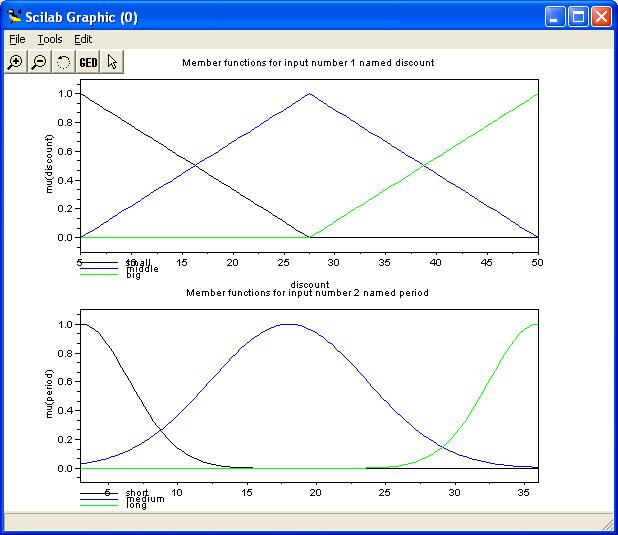Activate the arrow pointer pick tool
This screenshot has height=535, width=618.
click(x=112, y=62)
